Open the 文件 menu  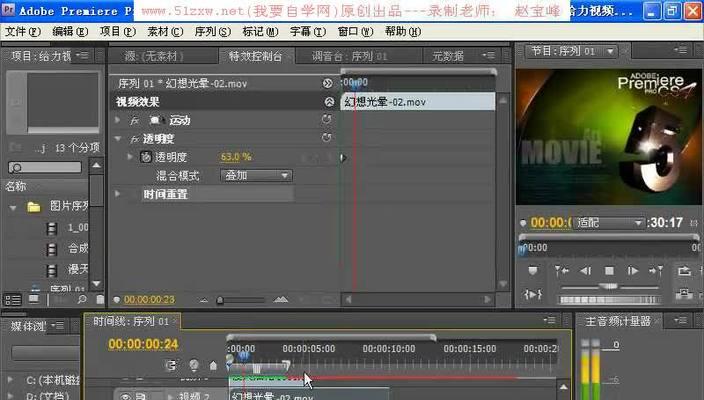coord(22,31)
